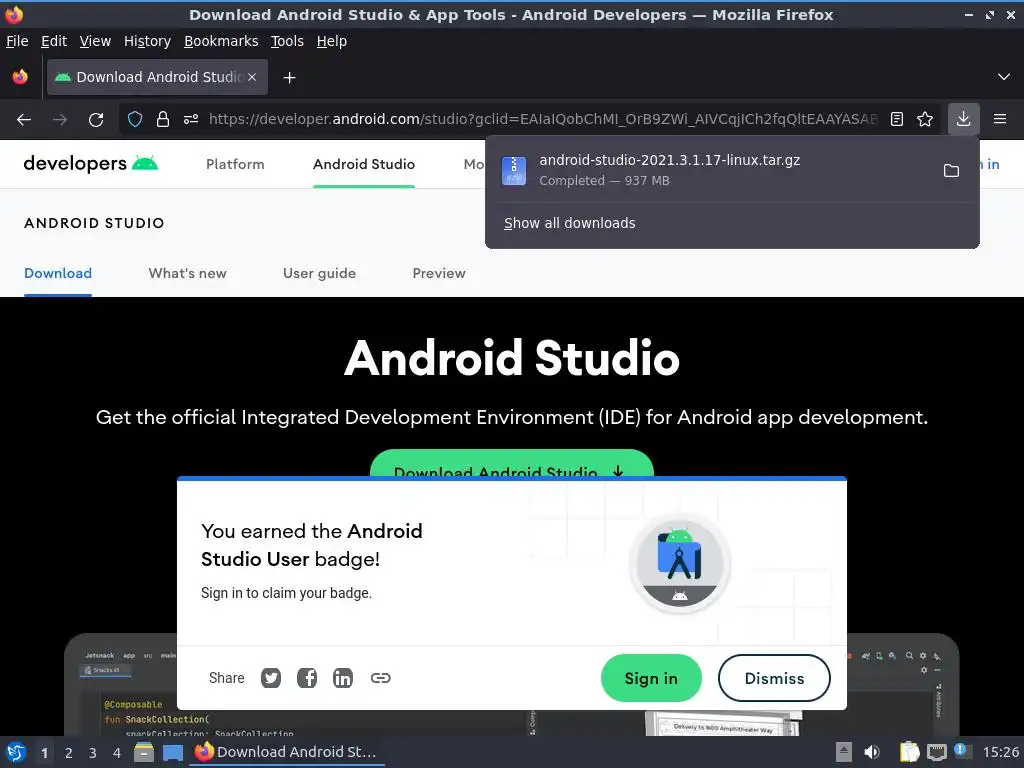Open the Tools menu
1024x768 pixels.
(287, 41)
